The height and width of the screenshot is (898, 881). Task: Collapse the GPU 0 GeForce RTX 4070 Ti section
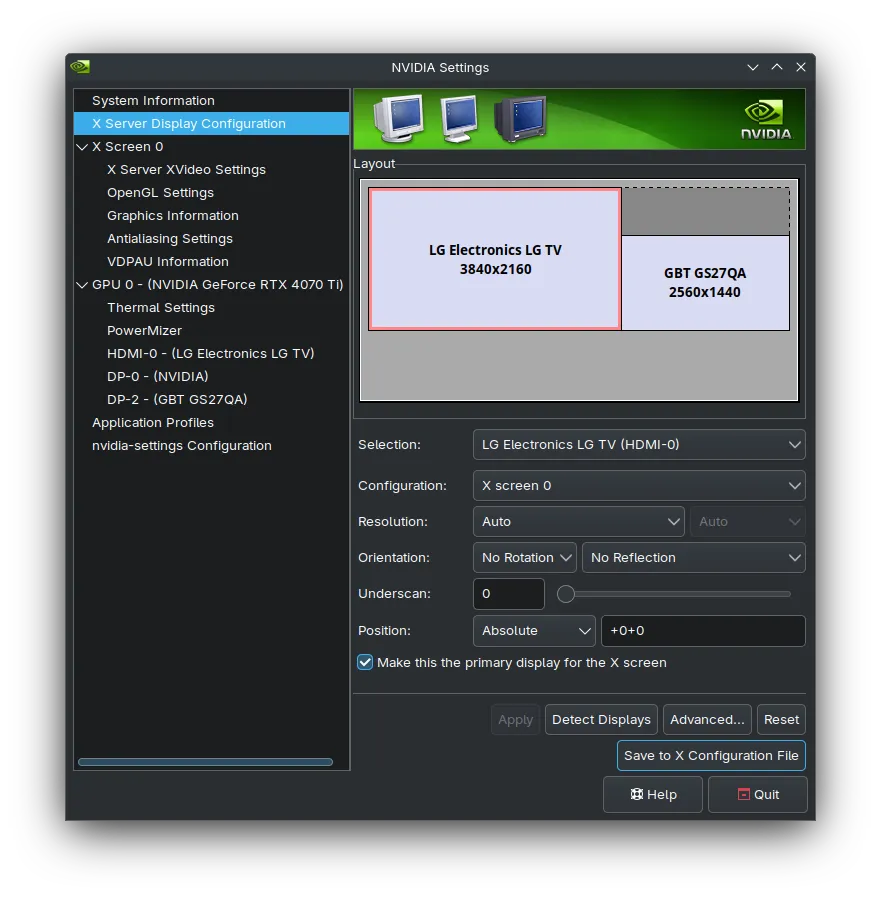click(82, 284)
